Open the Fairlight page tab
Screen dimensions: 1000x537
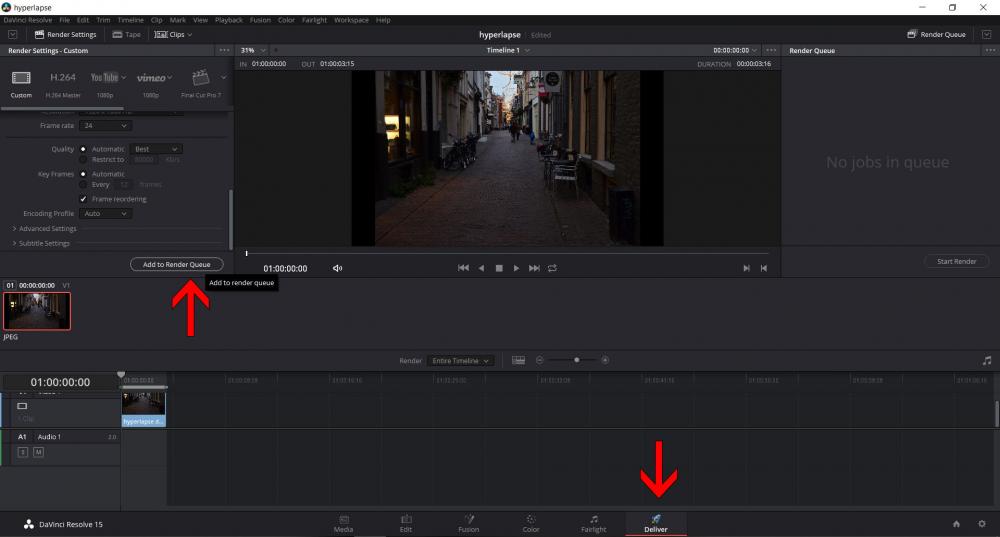pos(593,524)
